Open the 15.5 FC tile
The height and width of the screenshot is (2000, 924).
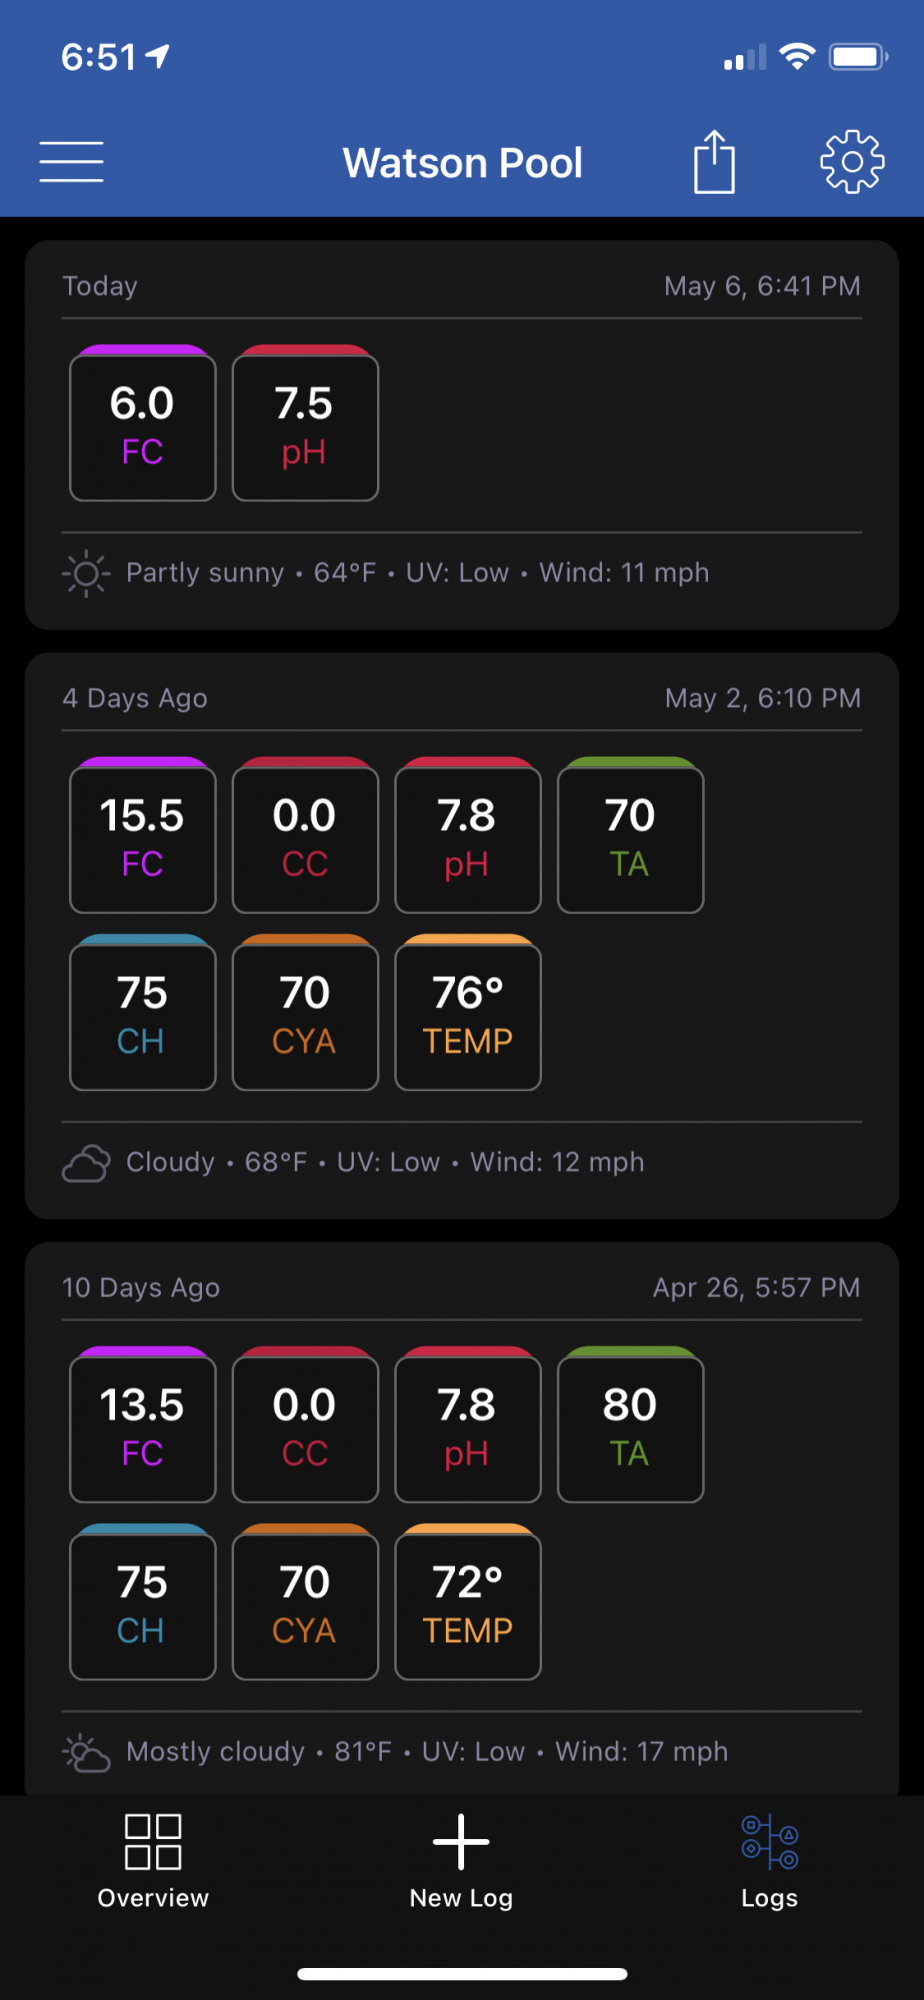click(143, 835)
